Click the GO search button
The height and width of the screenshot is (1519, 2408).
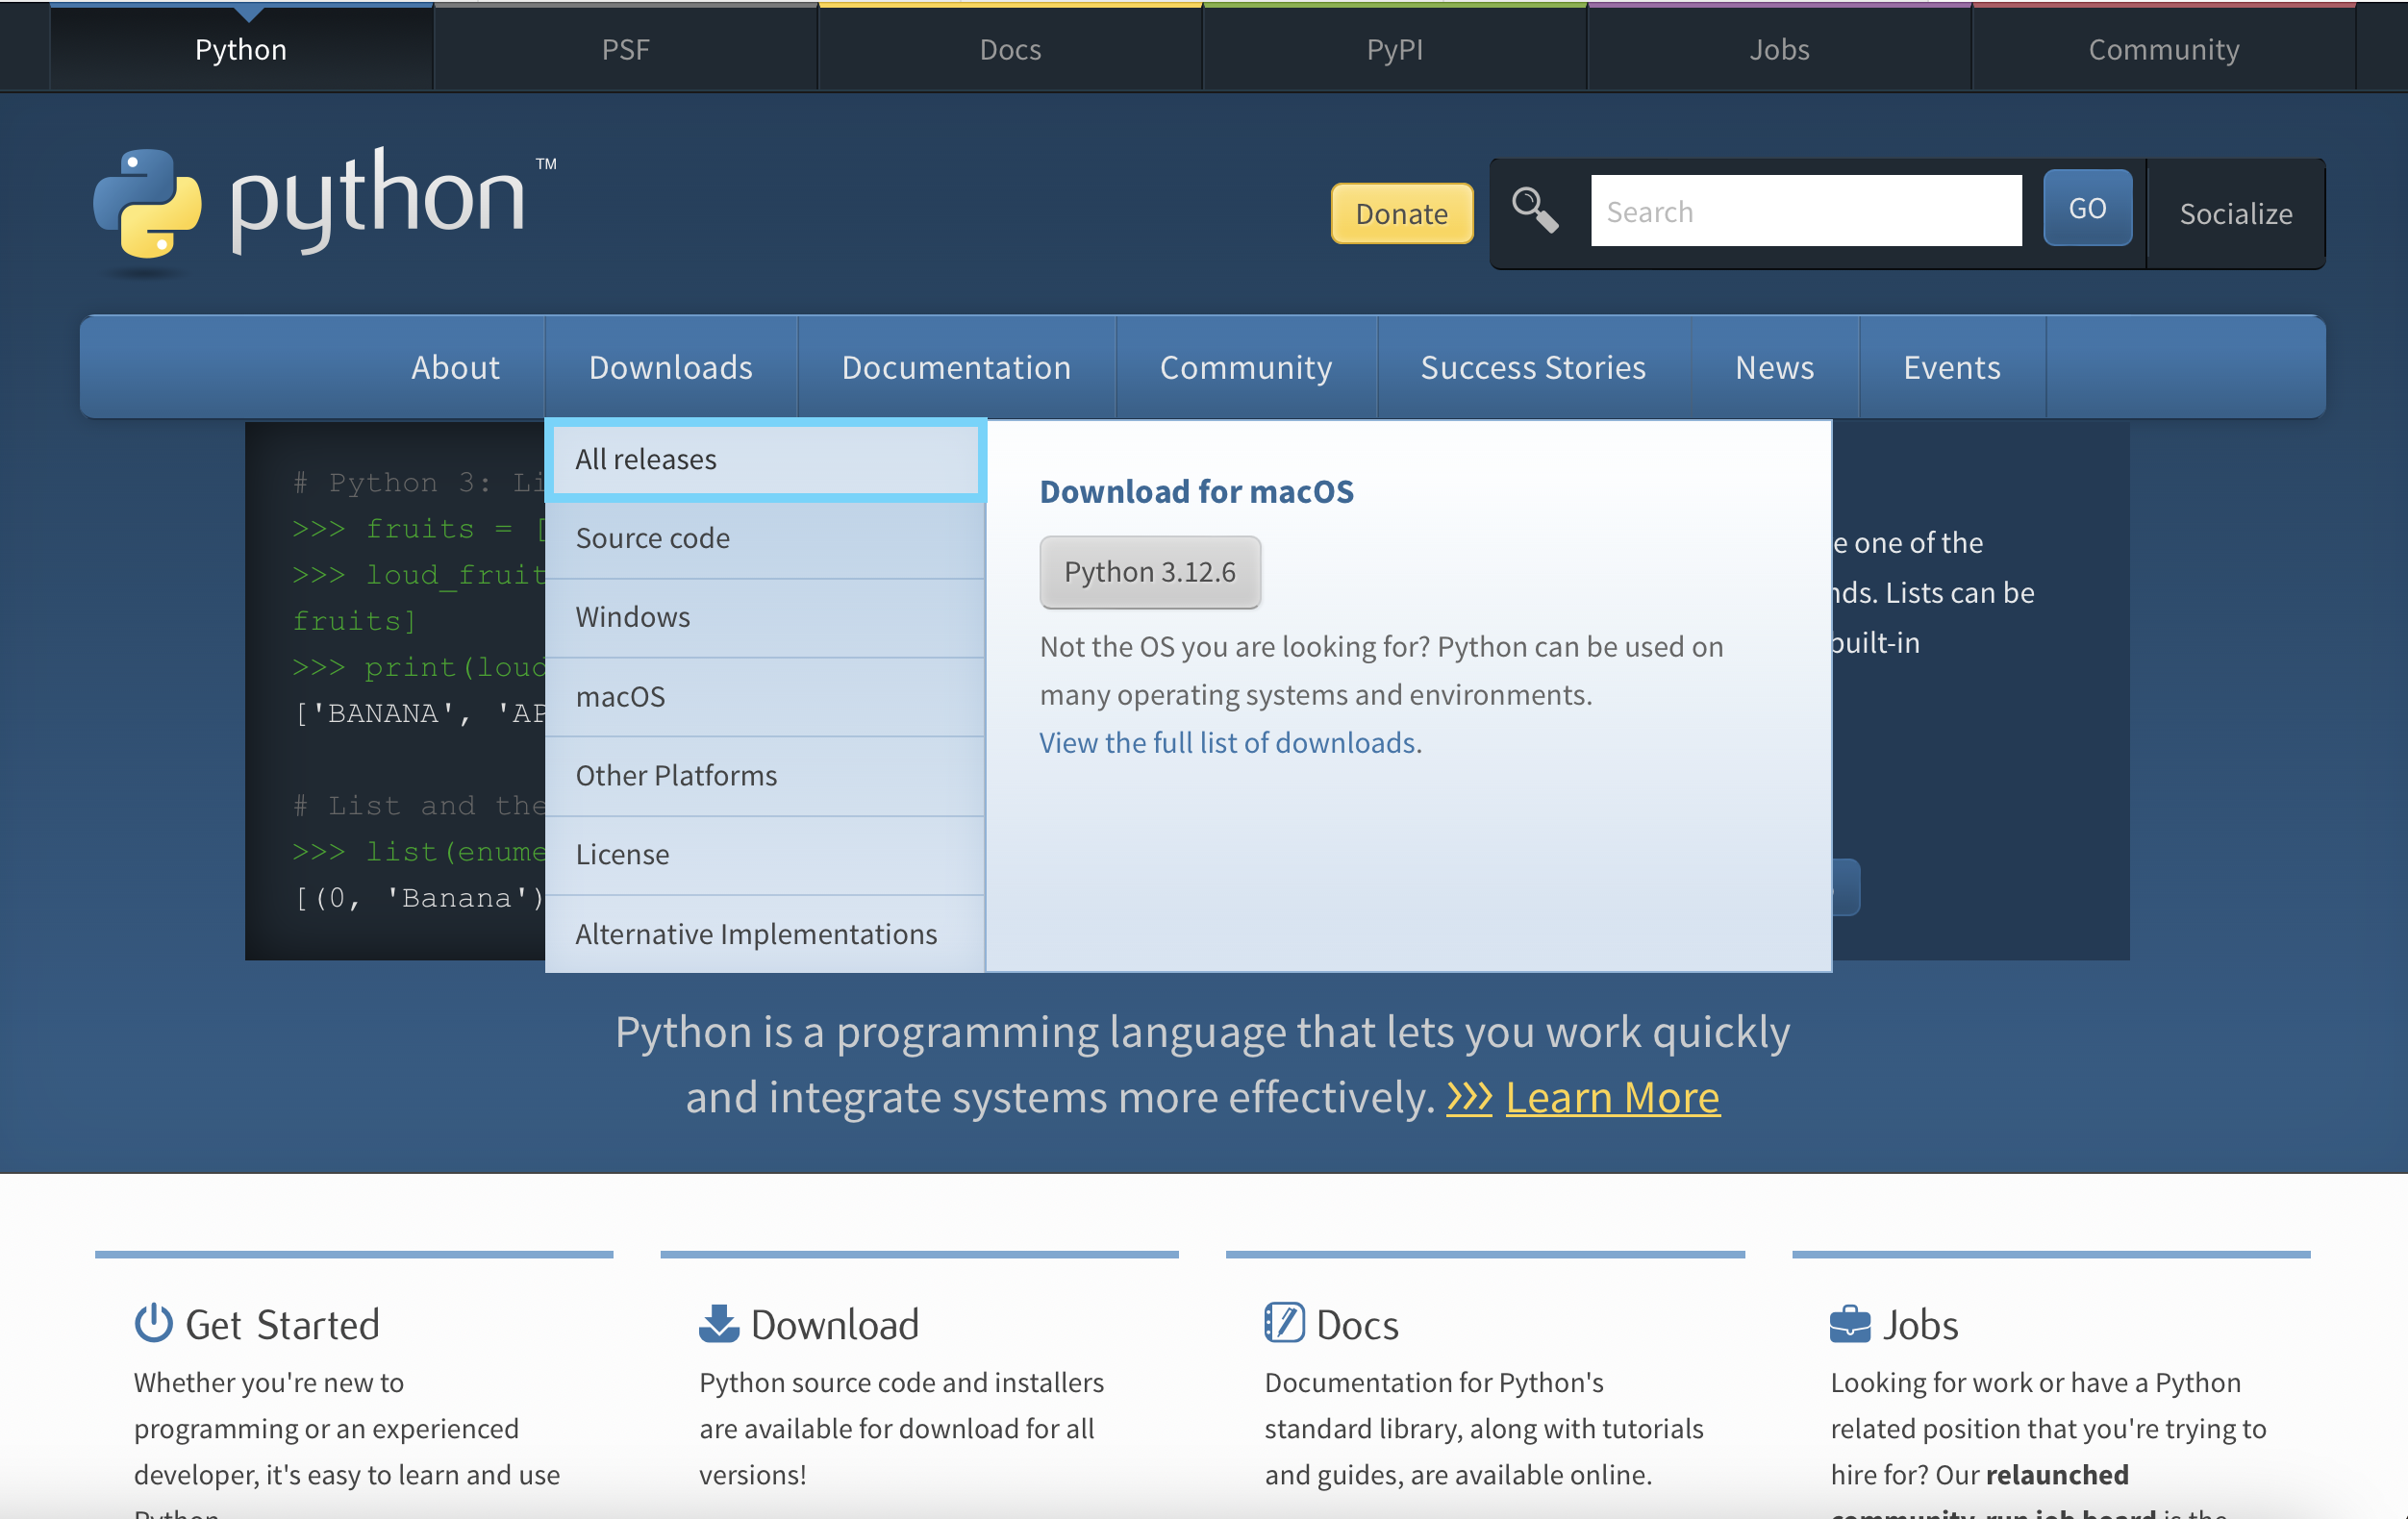coord(2086,208)
